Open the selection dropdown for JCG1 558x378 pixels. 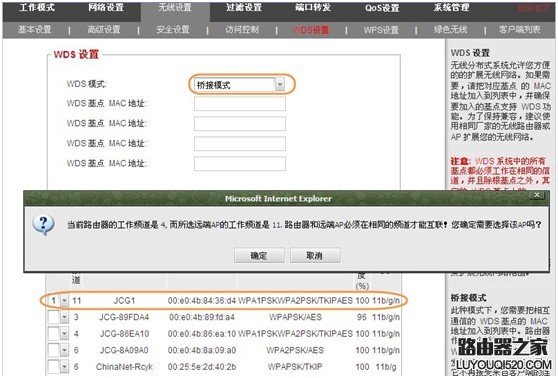click(x=64, y=301)
